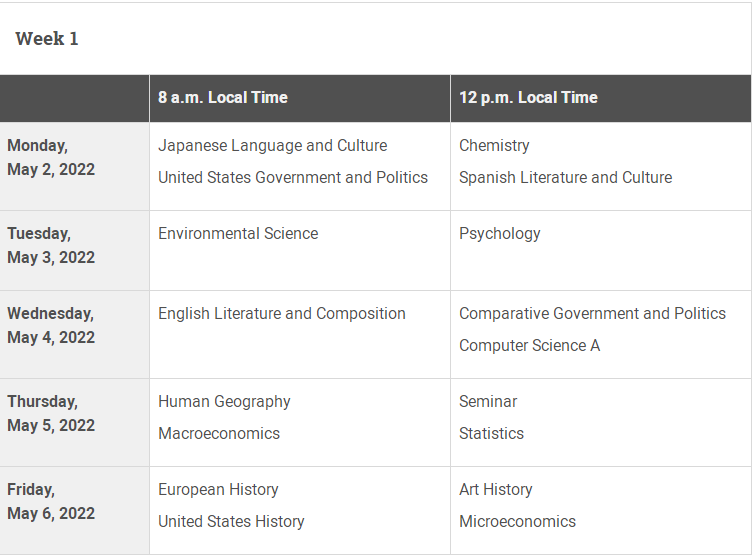The width and height of the screenshot is (753, 558).
Task: Click the Seminar exam entry
Action: pos(488,401)
